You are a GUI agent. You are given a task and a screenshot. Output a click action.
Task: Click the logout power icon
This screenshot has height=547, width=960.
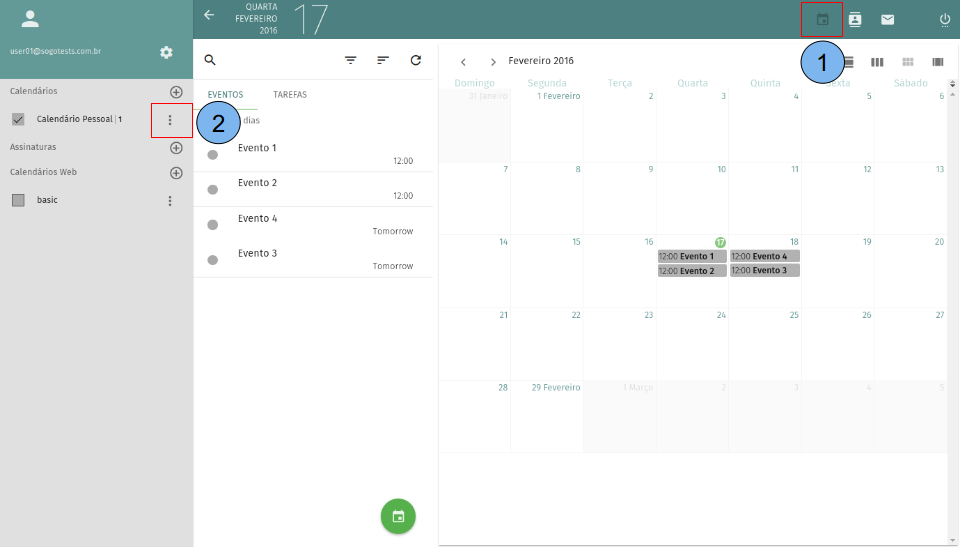pos(945,20)
